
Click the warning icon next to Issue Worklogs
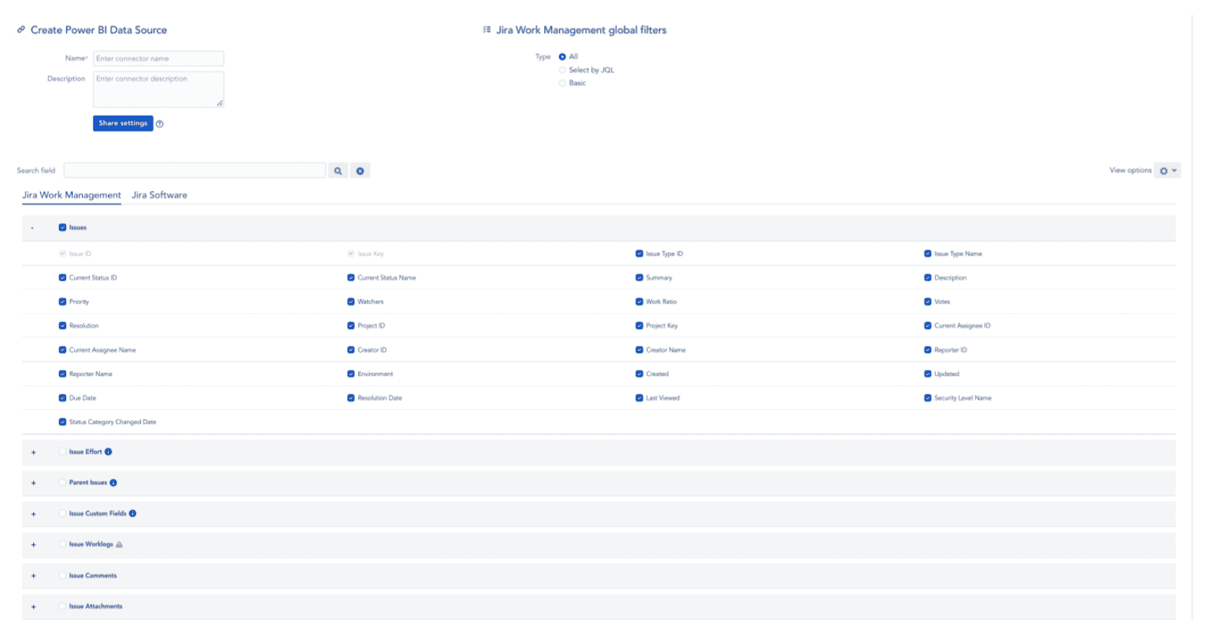pos(120,545)
